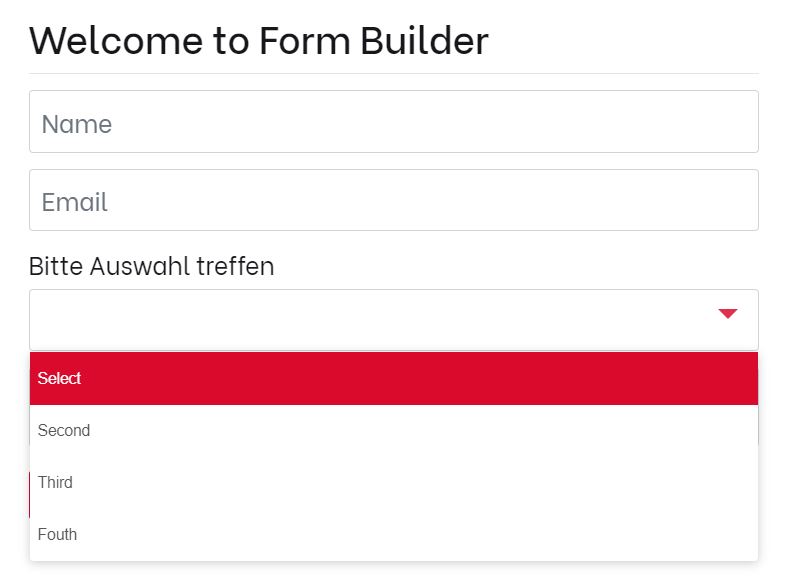The width and height of the screenshot is (799, 585).
Task: Pick Second from the dropdown list
Action: (393, 430)
